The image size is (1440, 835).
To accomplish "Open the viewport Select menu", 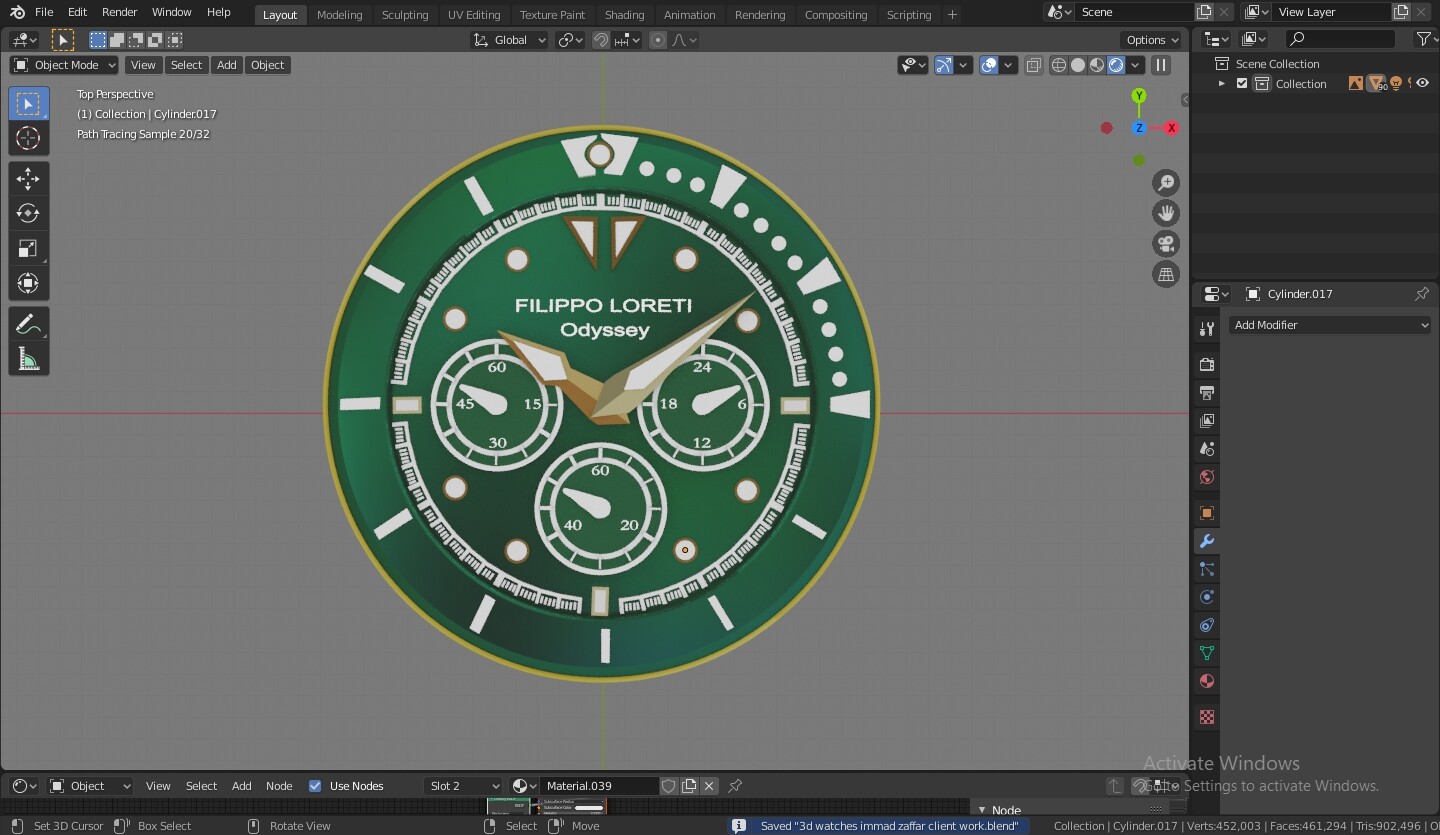I will point(186,65).
